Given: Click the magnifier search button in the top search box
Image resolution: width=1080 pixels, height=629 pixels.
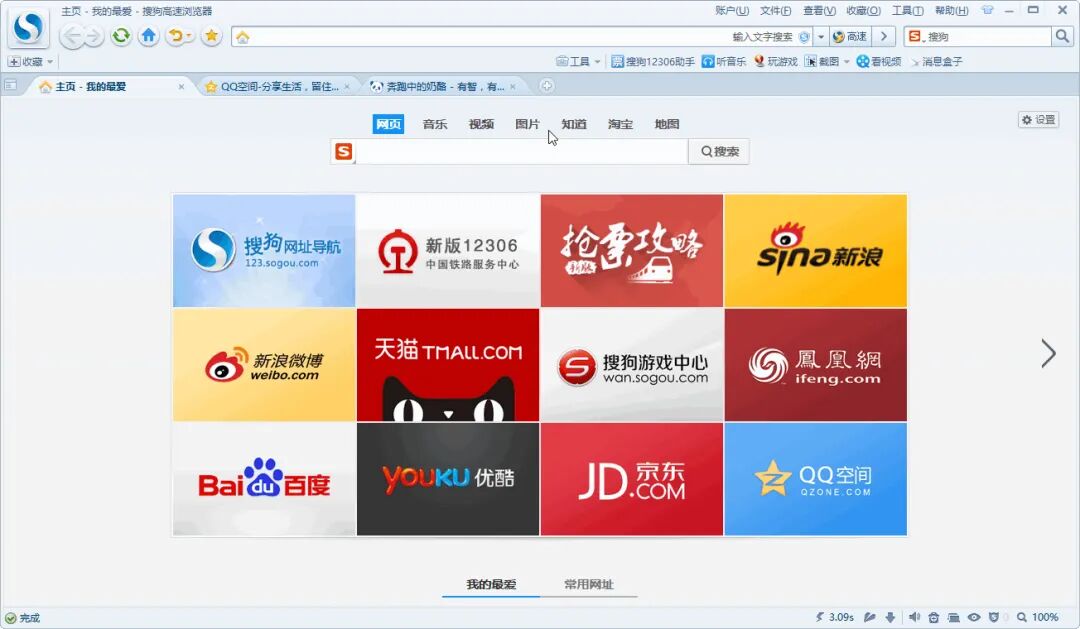Looking at the screenshot, I should (1061, 37).
